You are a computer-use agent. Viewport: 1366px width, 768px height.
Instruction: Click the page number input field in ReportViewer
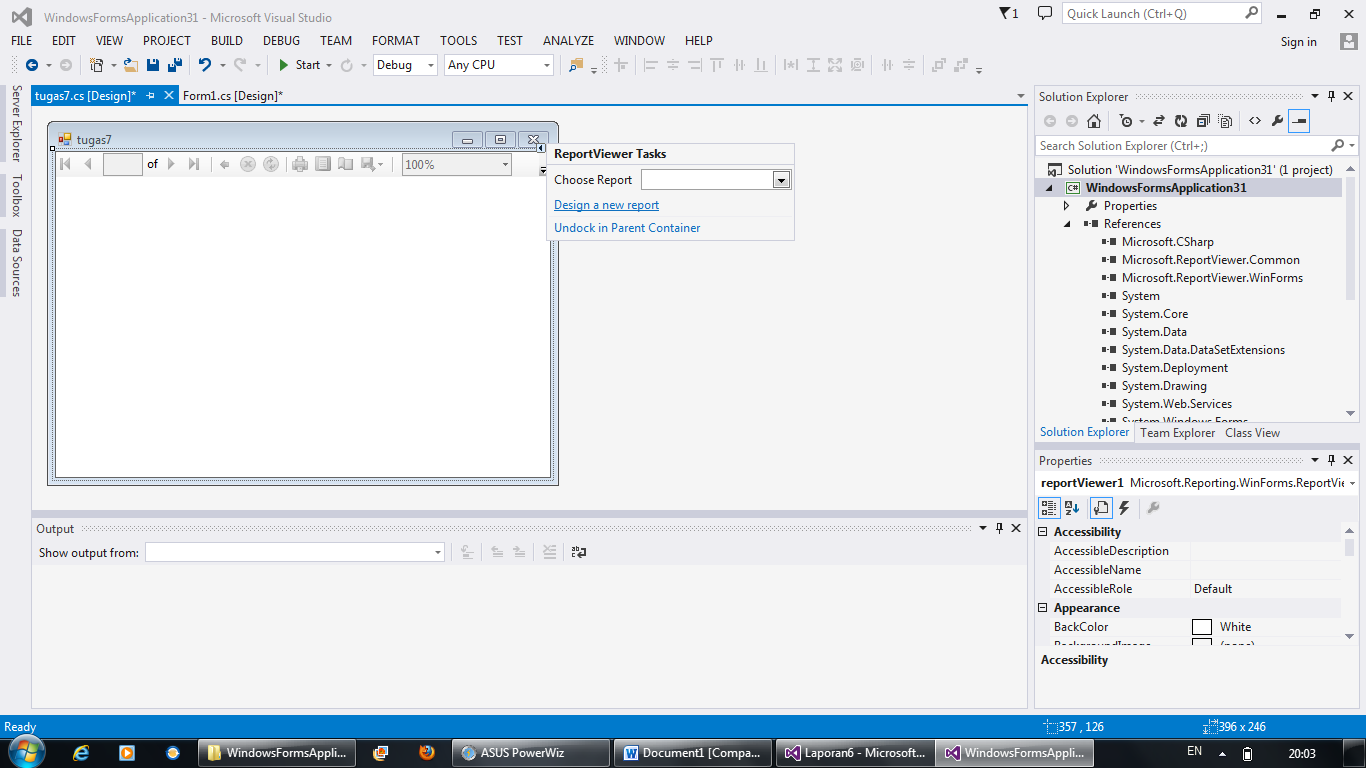tap(122, 164)
